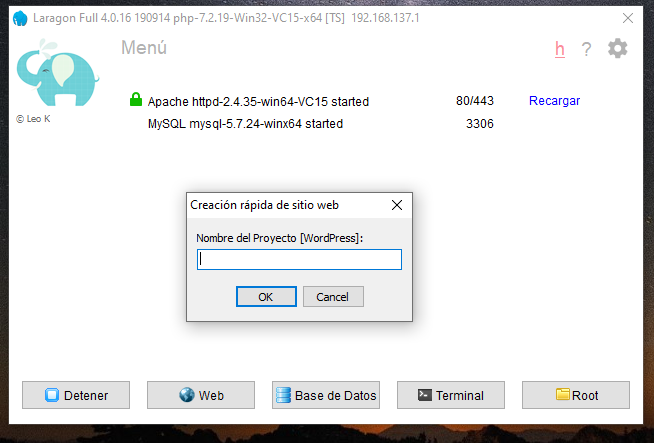Screen dimensions: 654x443
Task: Confirm the dialog with OK
Action: click(x=266, y=297)
